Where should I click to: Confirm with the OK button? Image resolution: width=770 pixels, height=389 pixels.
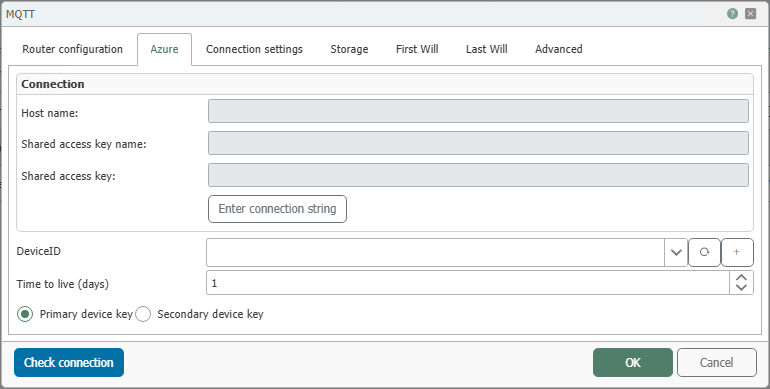[632, 362]
